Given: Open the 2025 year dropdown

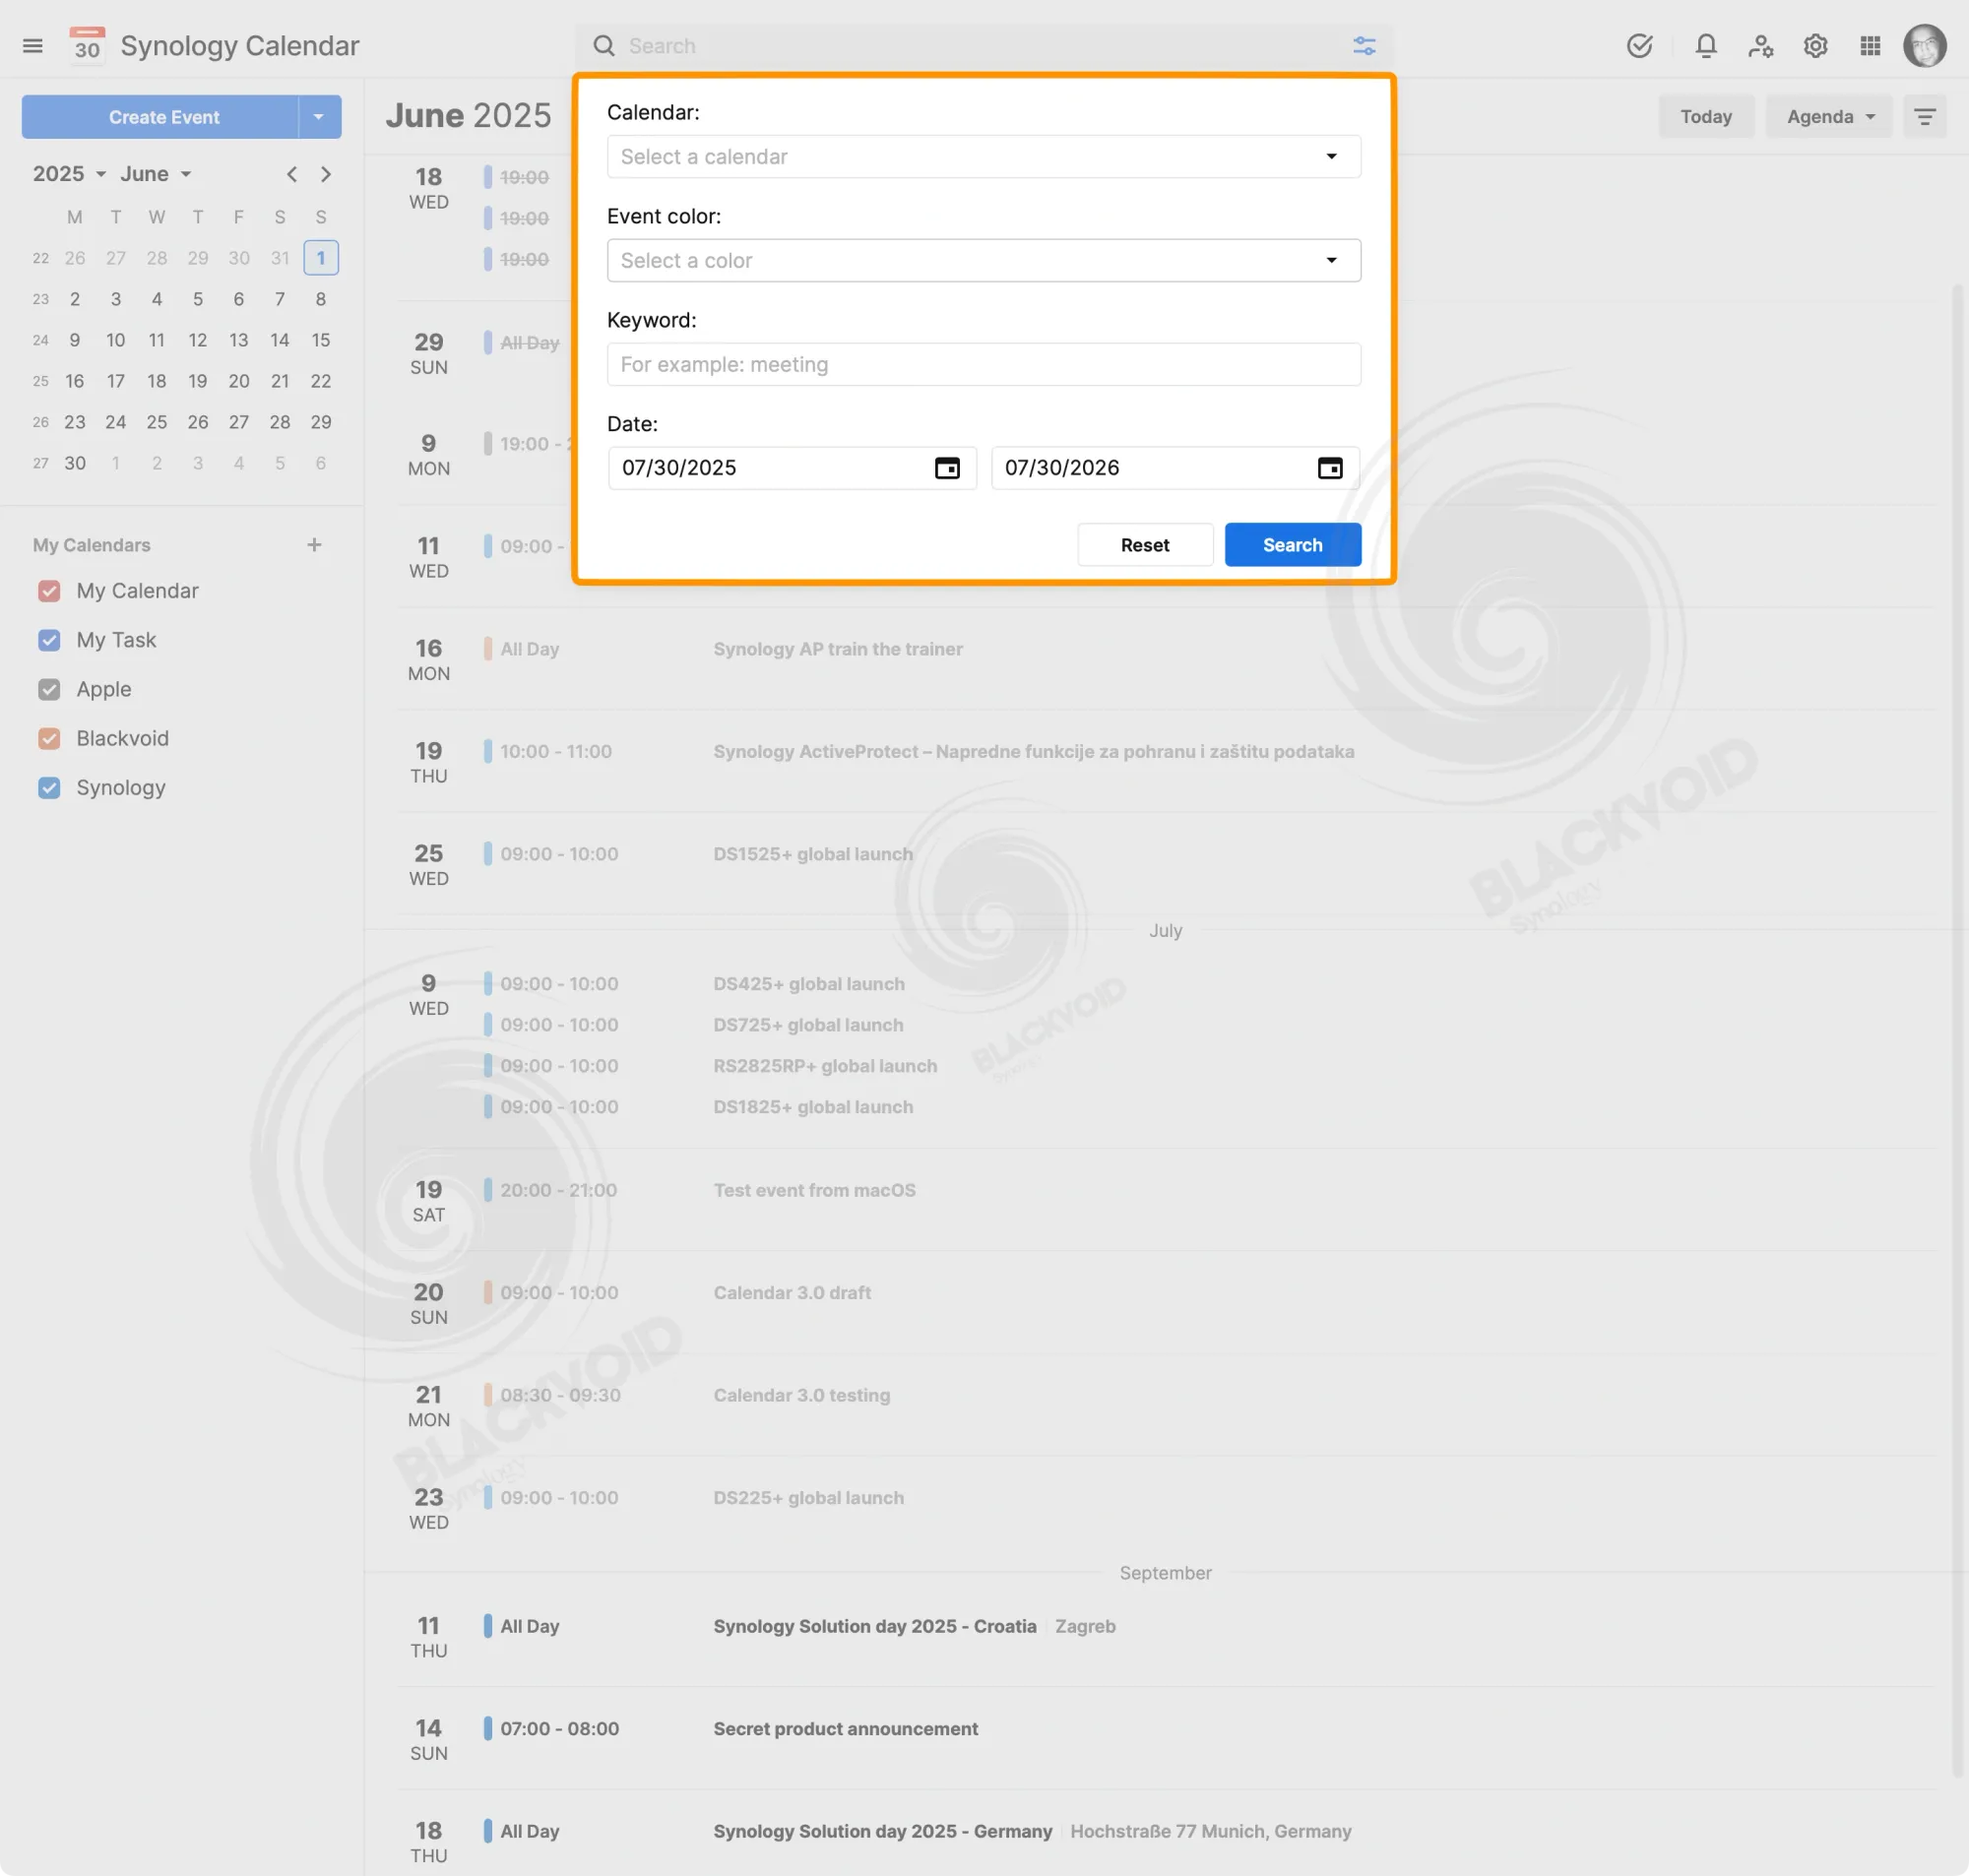Looking at the screenshot, I should click(x=69, y=174).
